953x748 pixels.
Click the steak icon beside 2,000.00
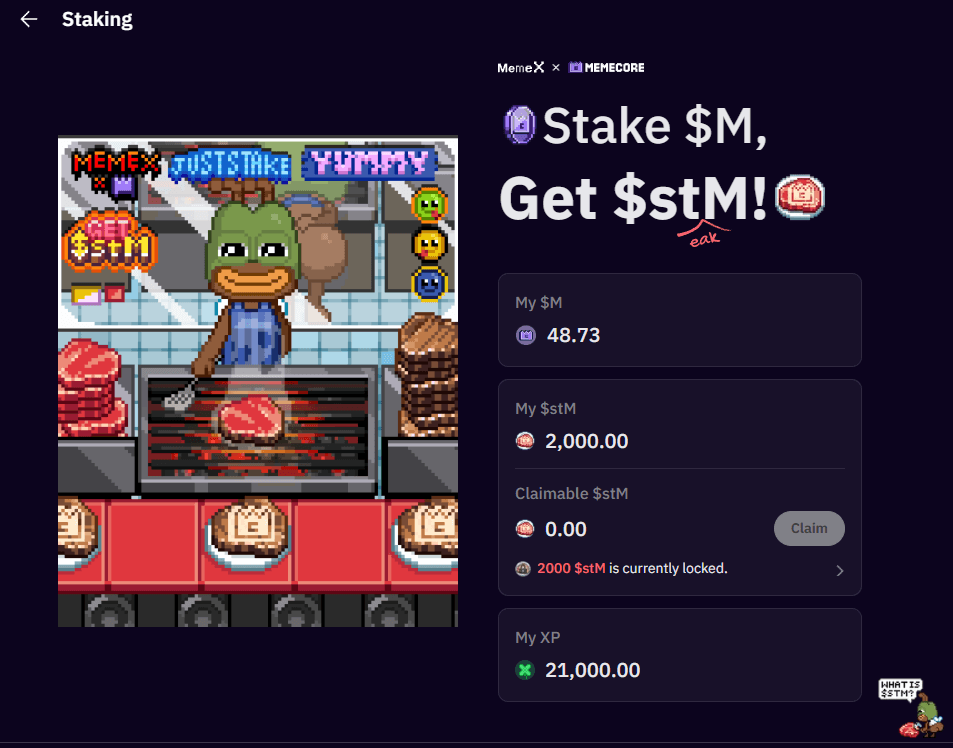click(x=525, y=441)
